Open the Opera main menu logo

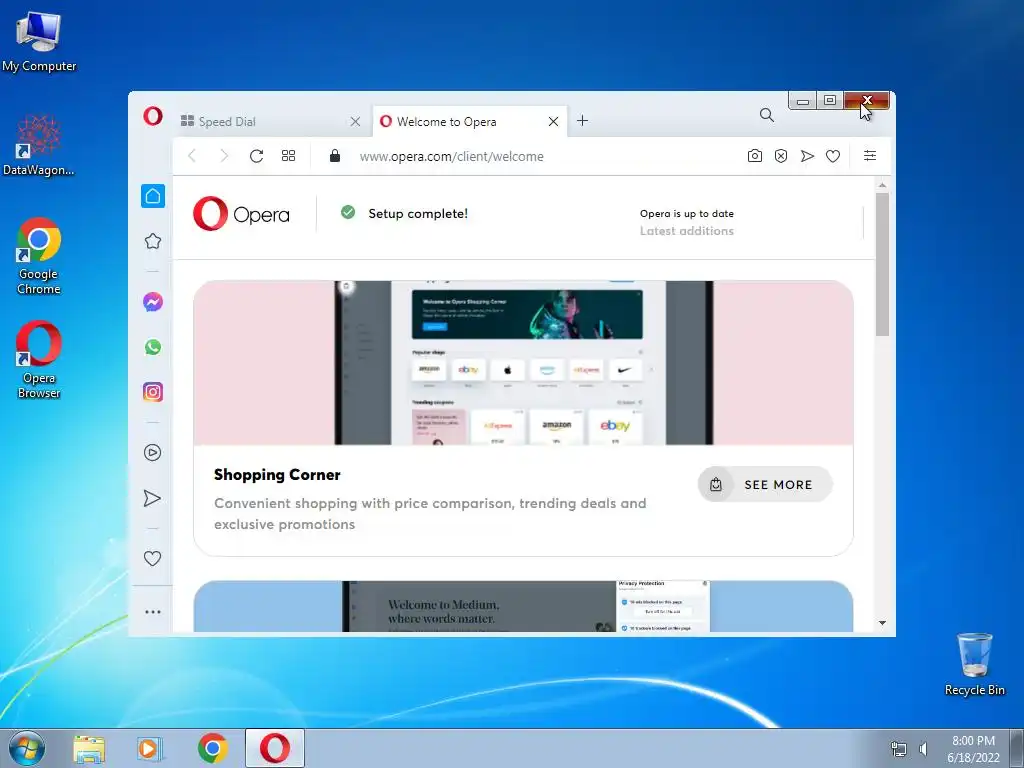(153, 116)
